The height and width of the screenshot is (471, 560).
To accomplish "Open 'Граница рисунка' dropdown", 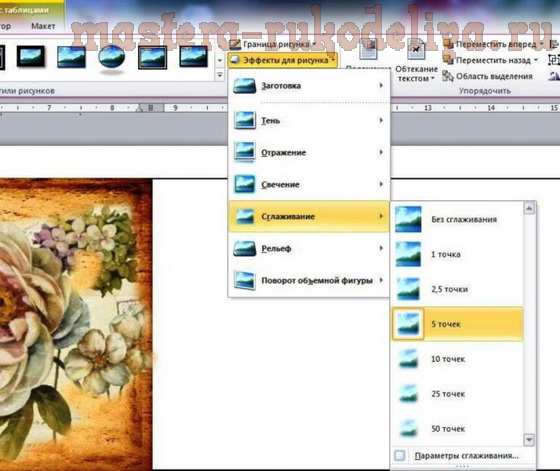I will coord(273,44).
